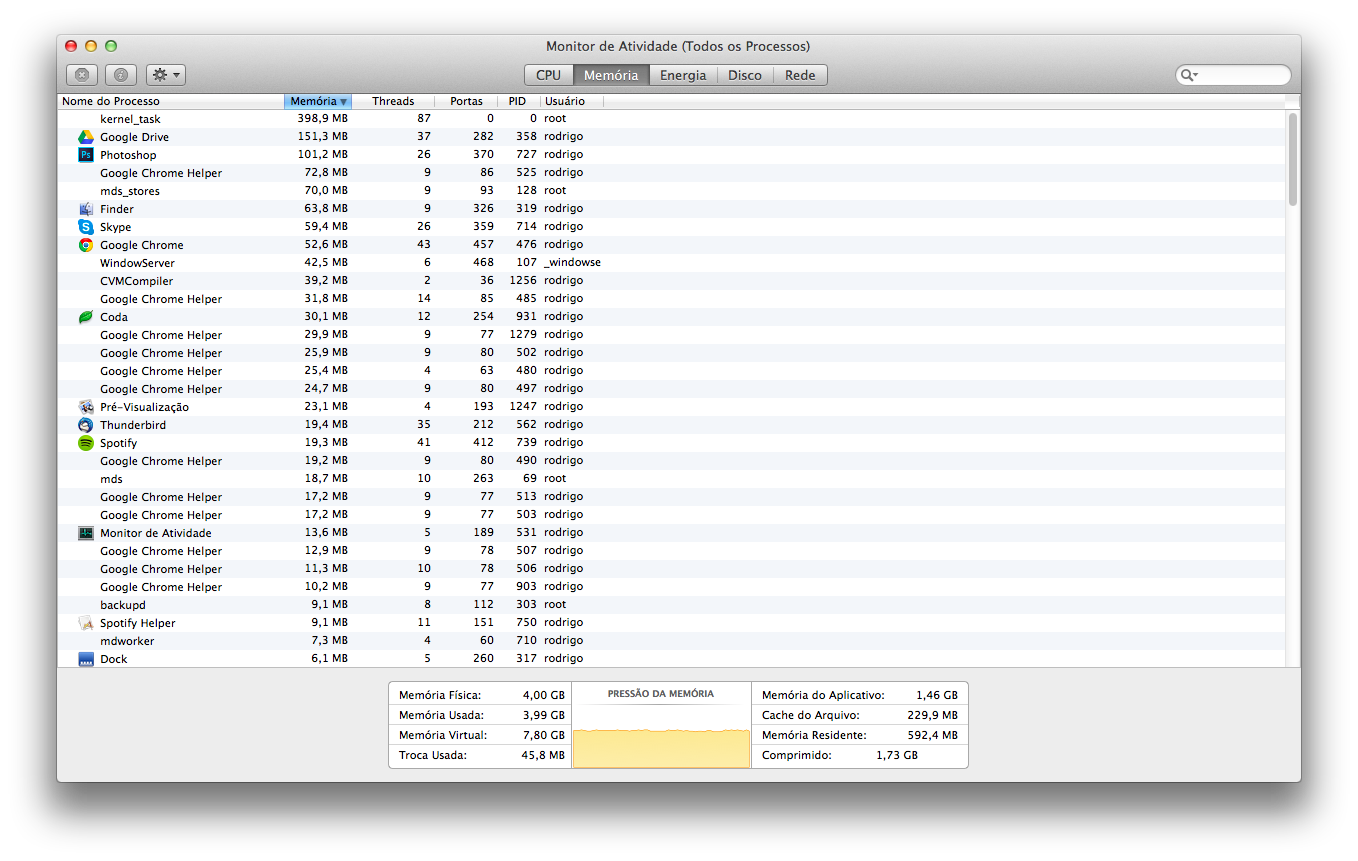This screenshot has width=1358, height=861.
Task: Click the Thunderbird process icon
Action: pyautogui.click(x=86, y=425)
